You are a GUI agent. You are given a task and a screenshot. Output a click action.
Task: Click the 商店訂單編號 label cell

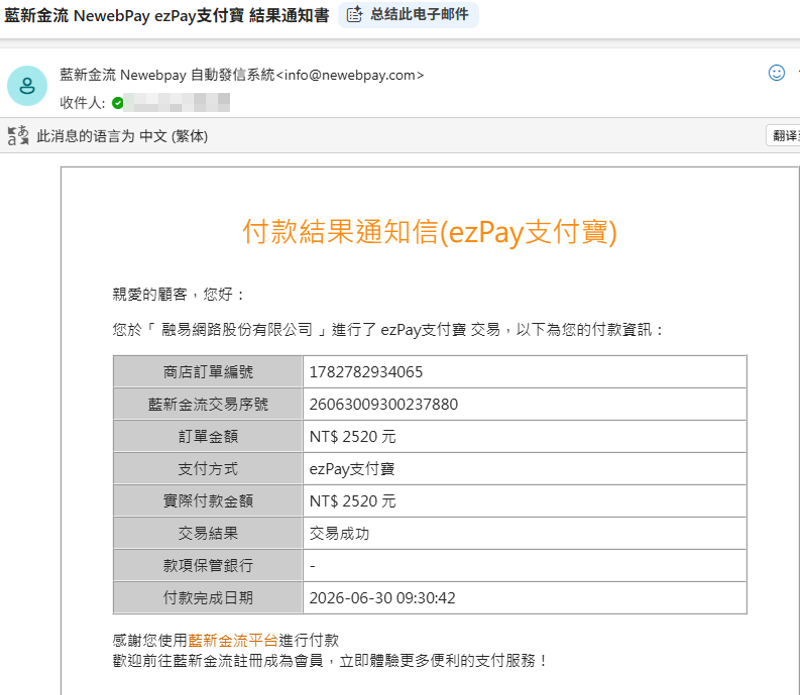point(208,372)
